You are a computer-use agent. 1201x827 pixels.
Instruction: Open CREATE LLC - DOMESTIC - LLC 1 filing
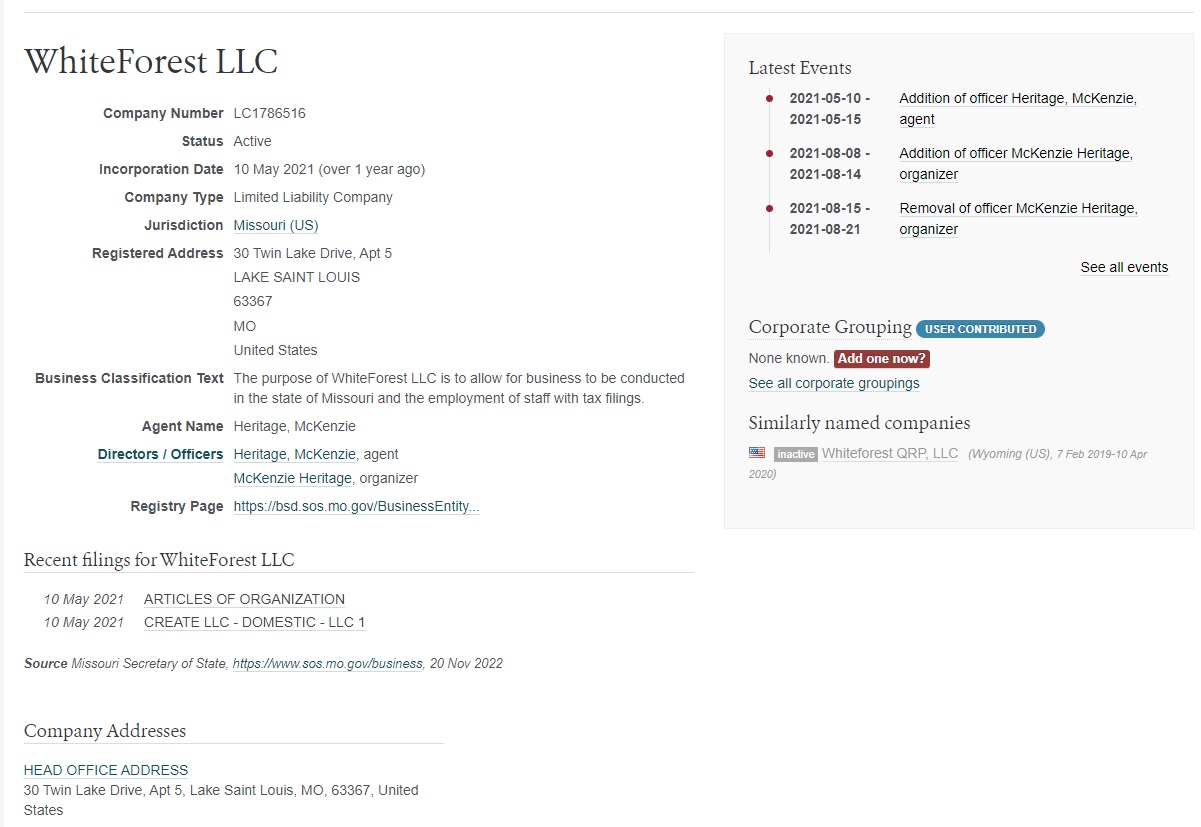pos(255,622)
